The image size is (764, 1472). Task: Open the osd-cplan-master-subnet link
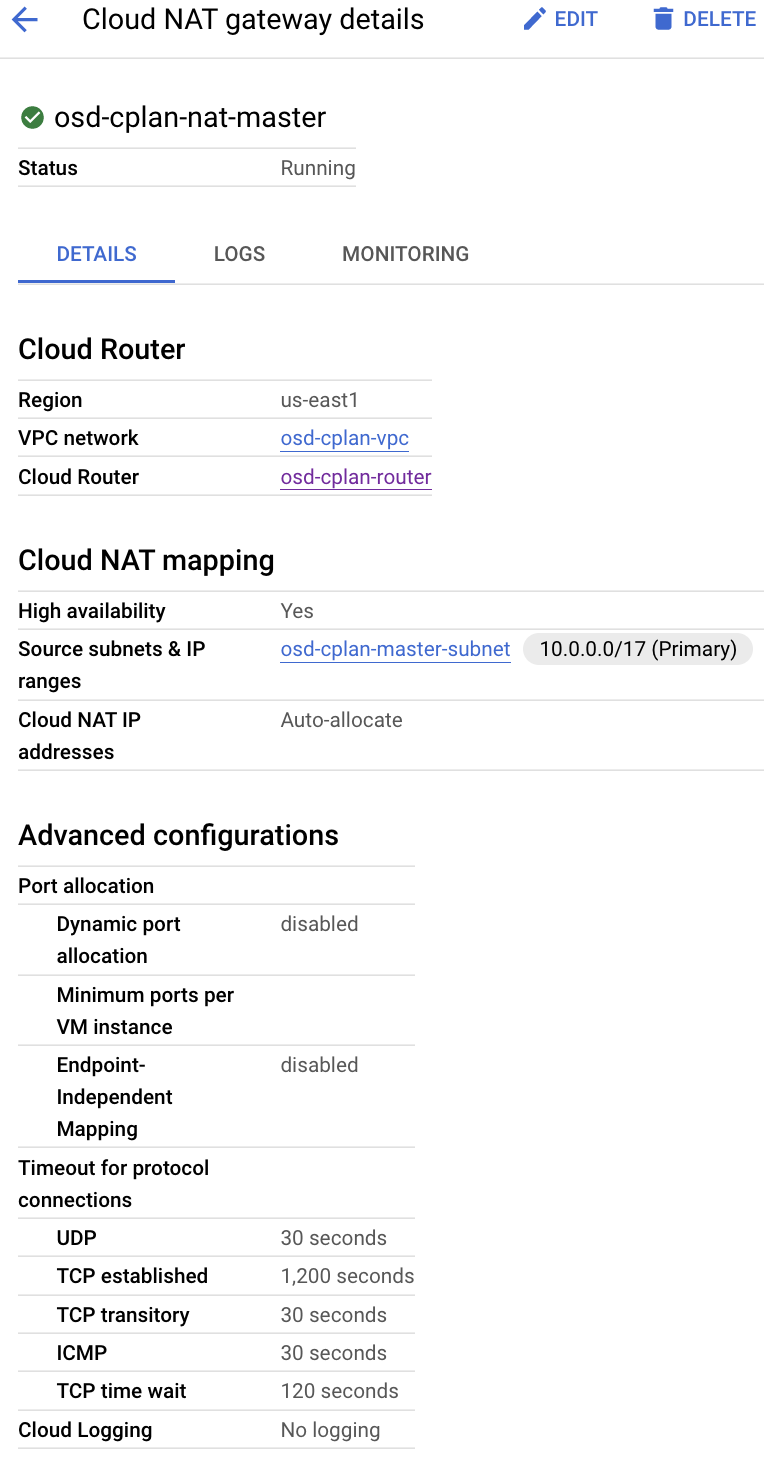click(x=395, y=649)
